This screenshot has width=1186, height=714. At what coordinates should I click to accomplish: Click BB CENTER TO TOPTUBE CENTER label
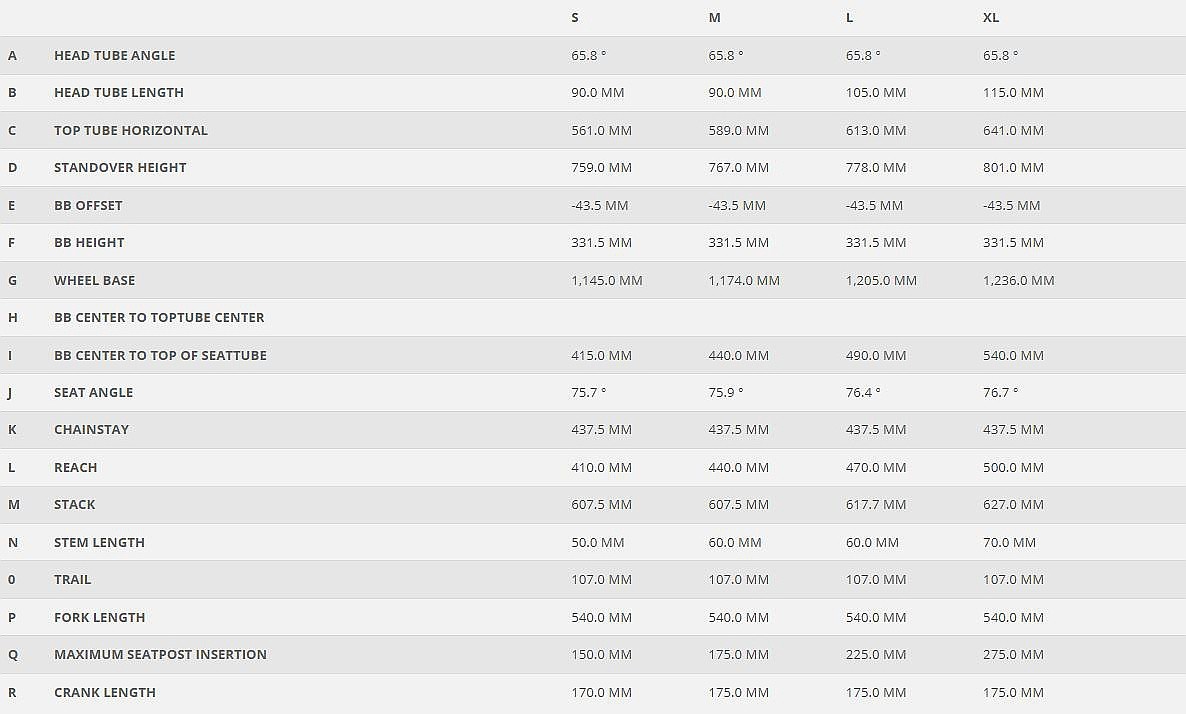click(x=159, y=318)
